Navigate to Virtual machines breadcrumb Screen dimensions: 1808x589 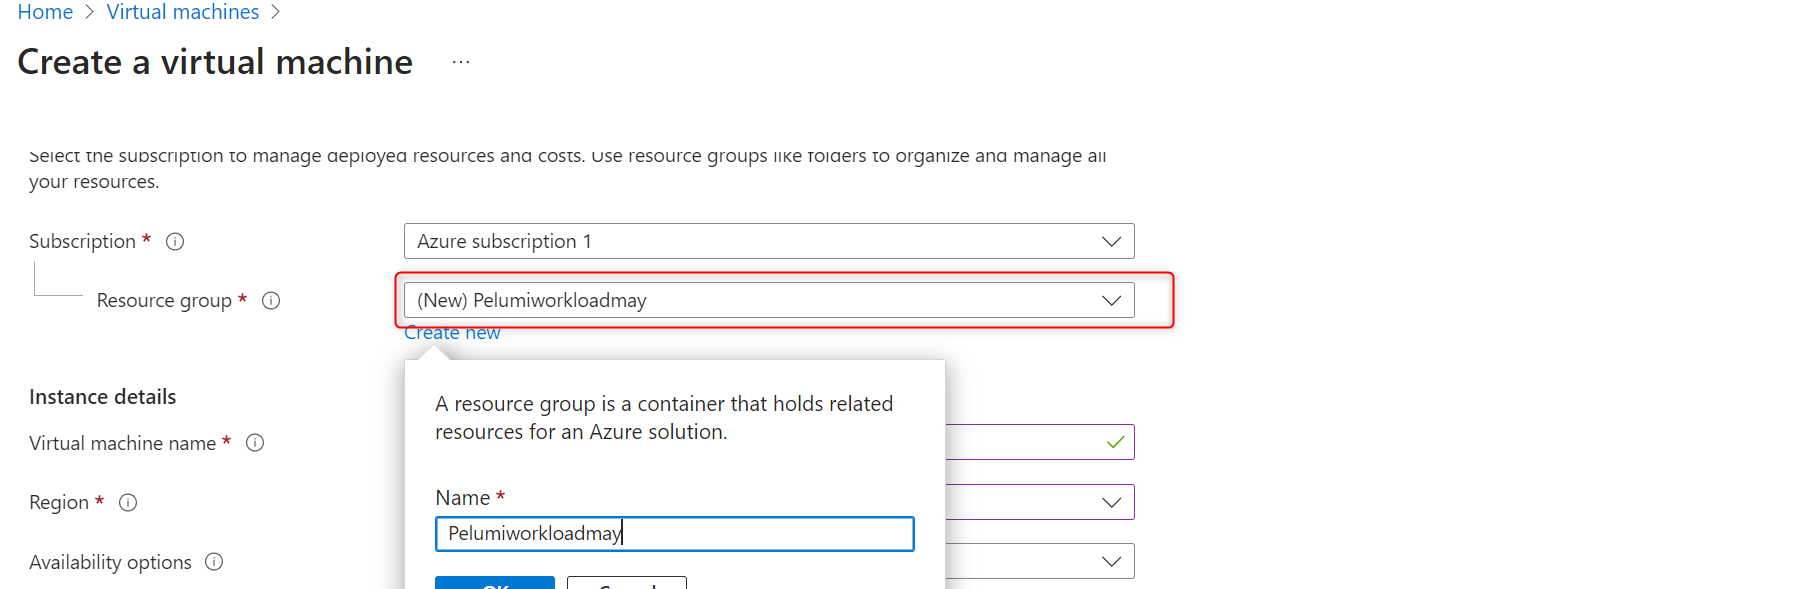183,12
